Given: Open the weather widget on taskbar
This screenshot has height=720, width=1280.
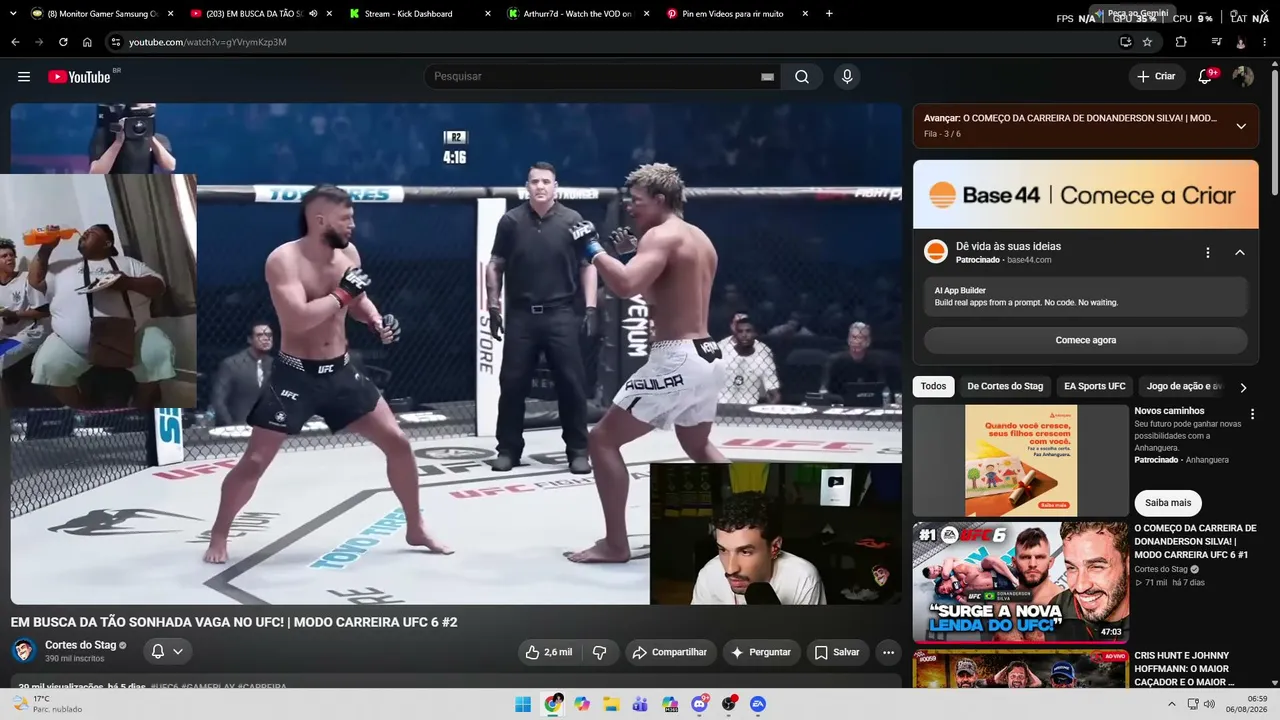Looking at the screenshot, I should click(50, 704).
